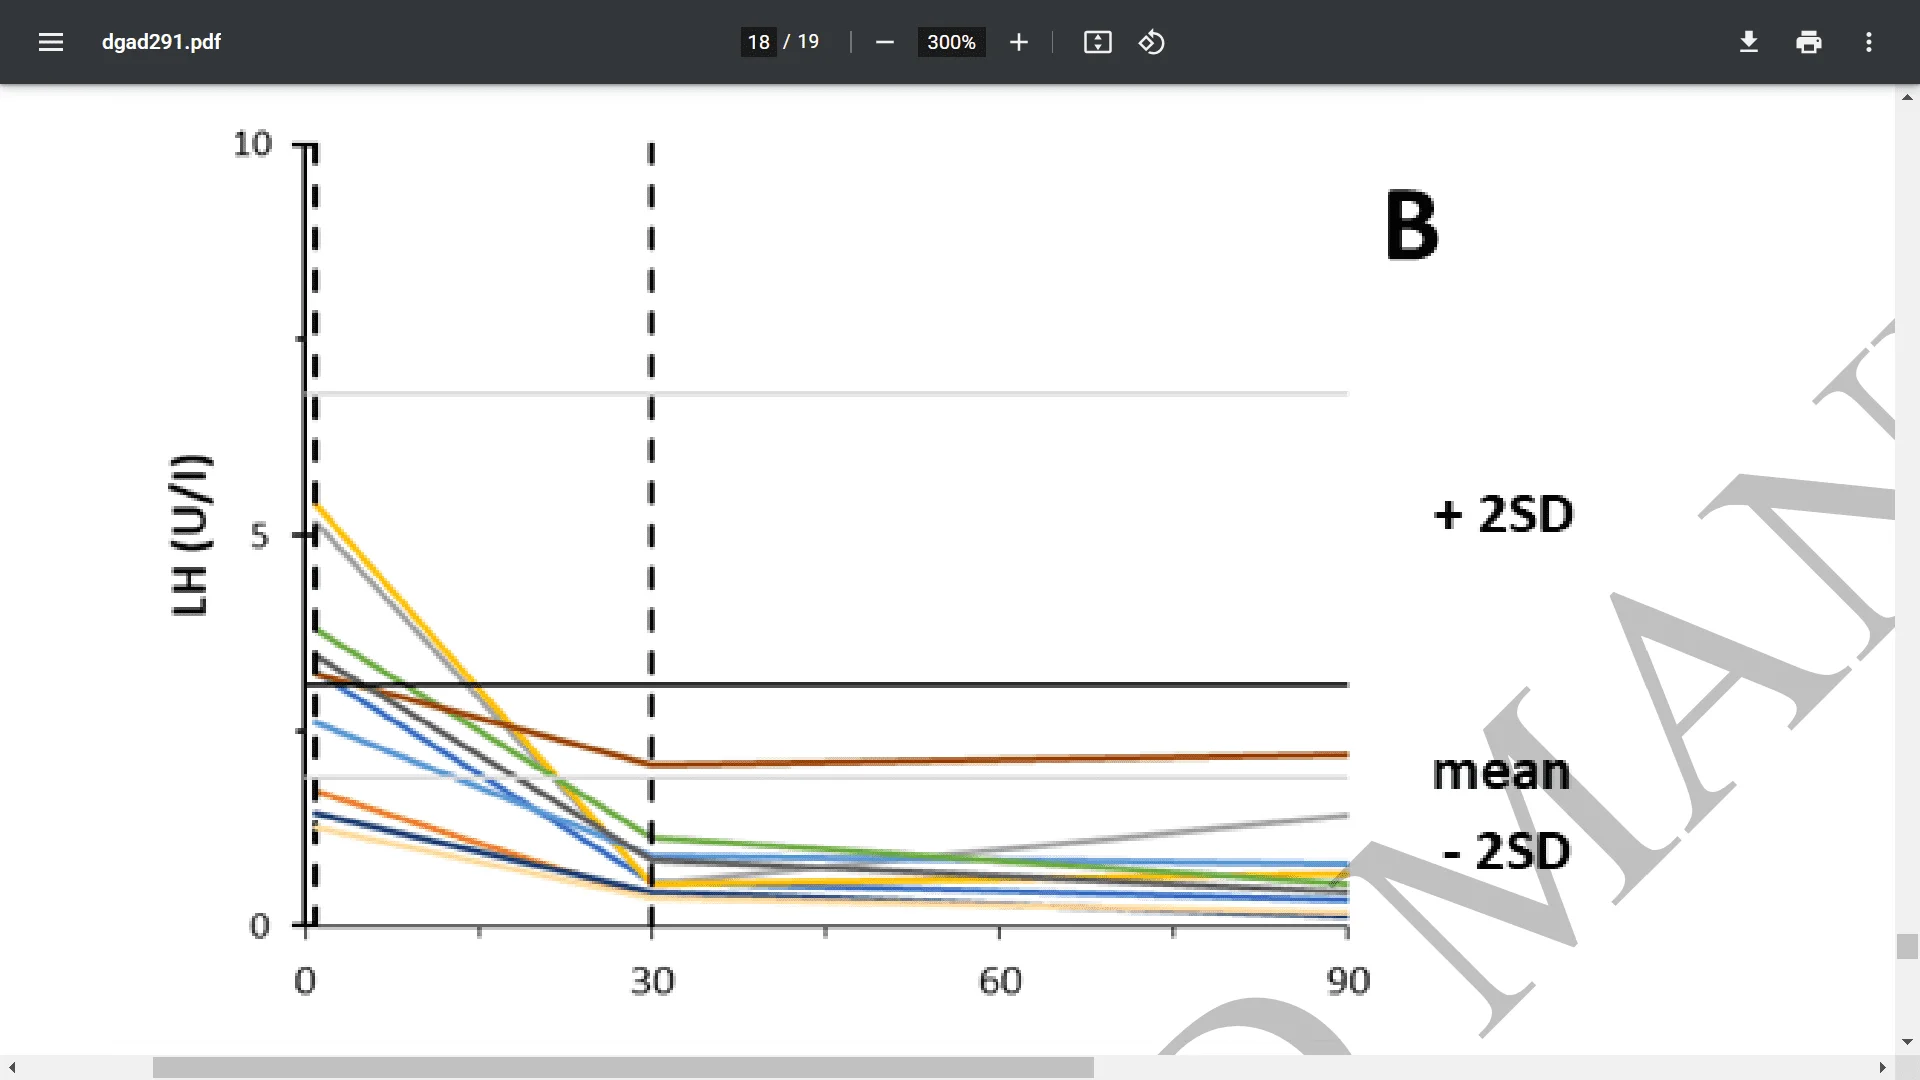
Task: Click the scroll up arrow
Action: point(1907,97)
